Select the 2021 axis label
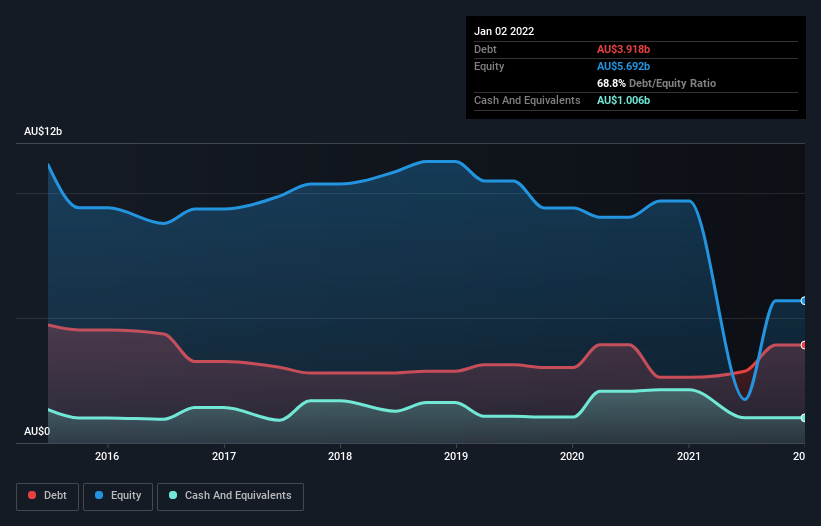The width and height of the screenshot is (821, 526). 689,456
